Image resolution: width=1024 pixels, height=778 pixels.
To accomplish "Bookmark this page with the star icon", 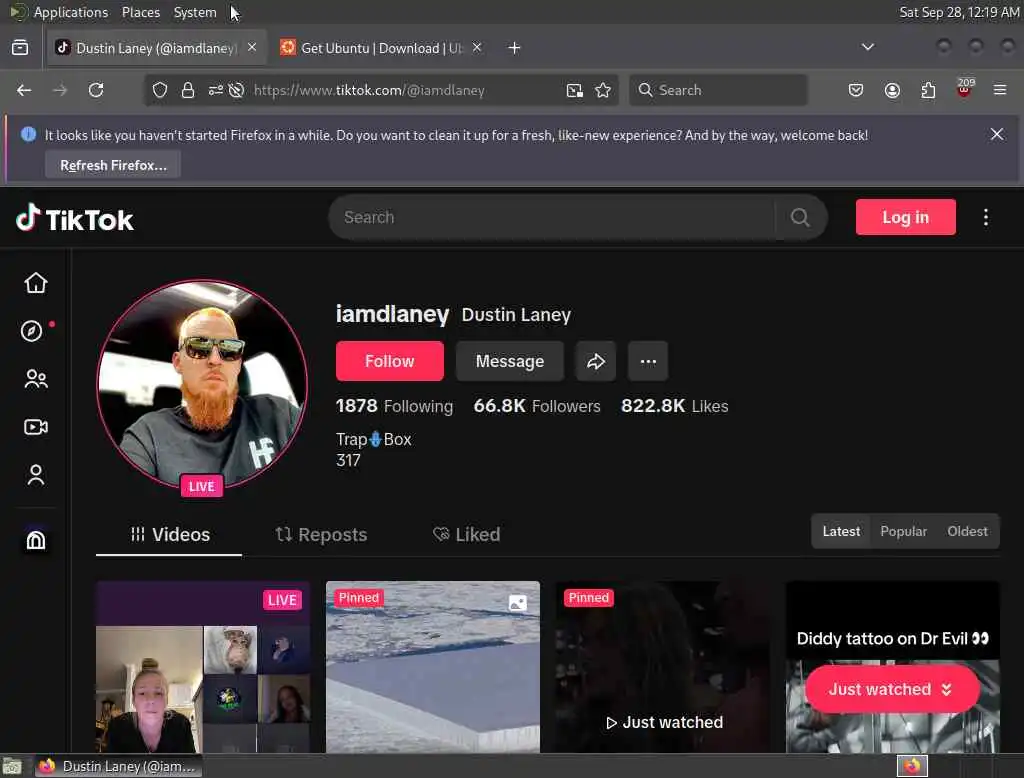I will tap(603, 90).
